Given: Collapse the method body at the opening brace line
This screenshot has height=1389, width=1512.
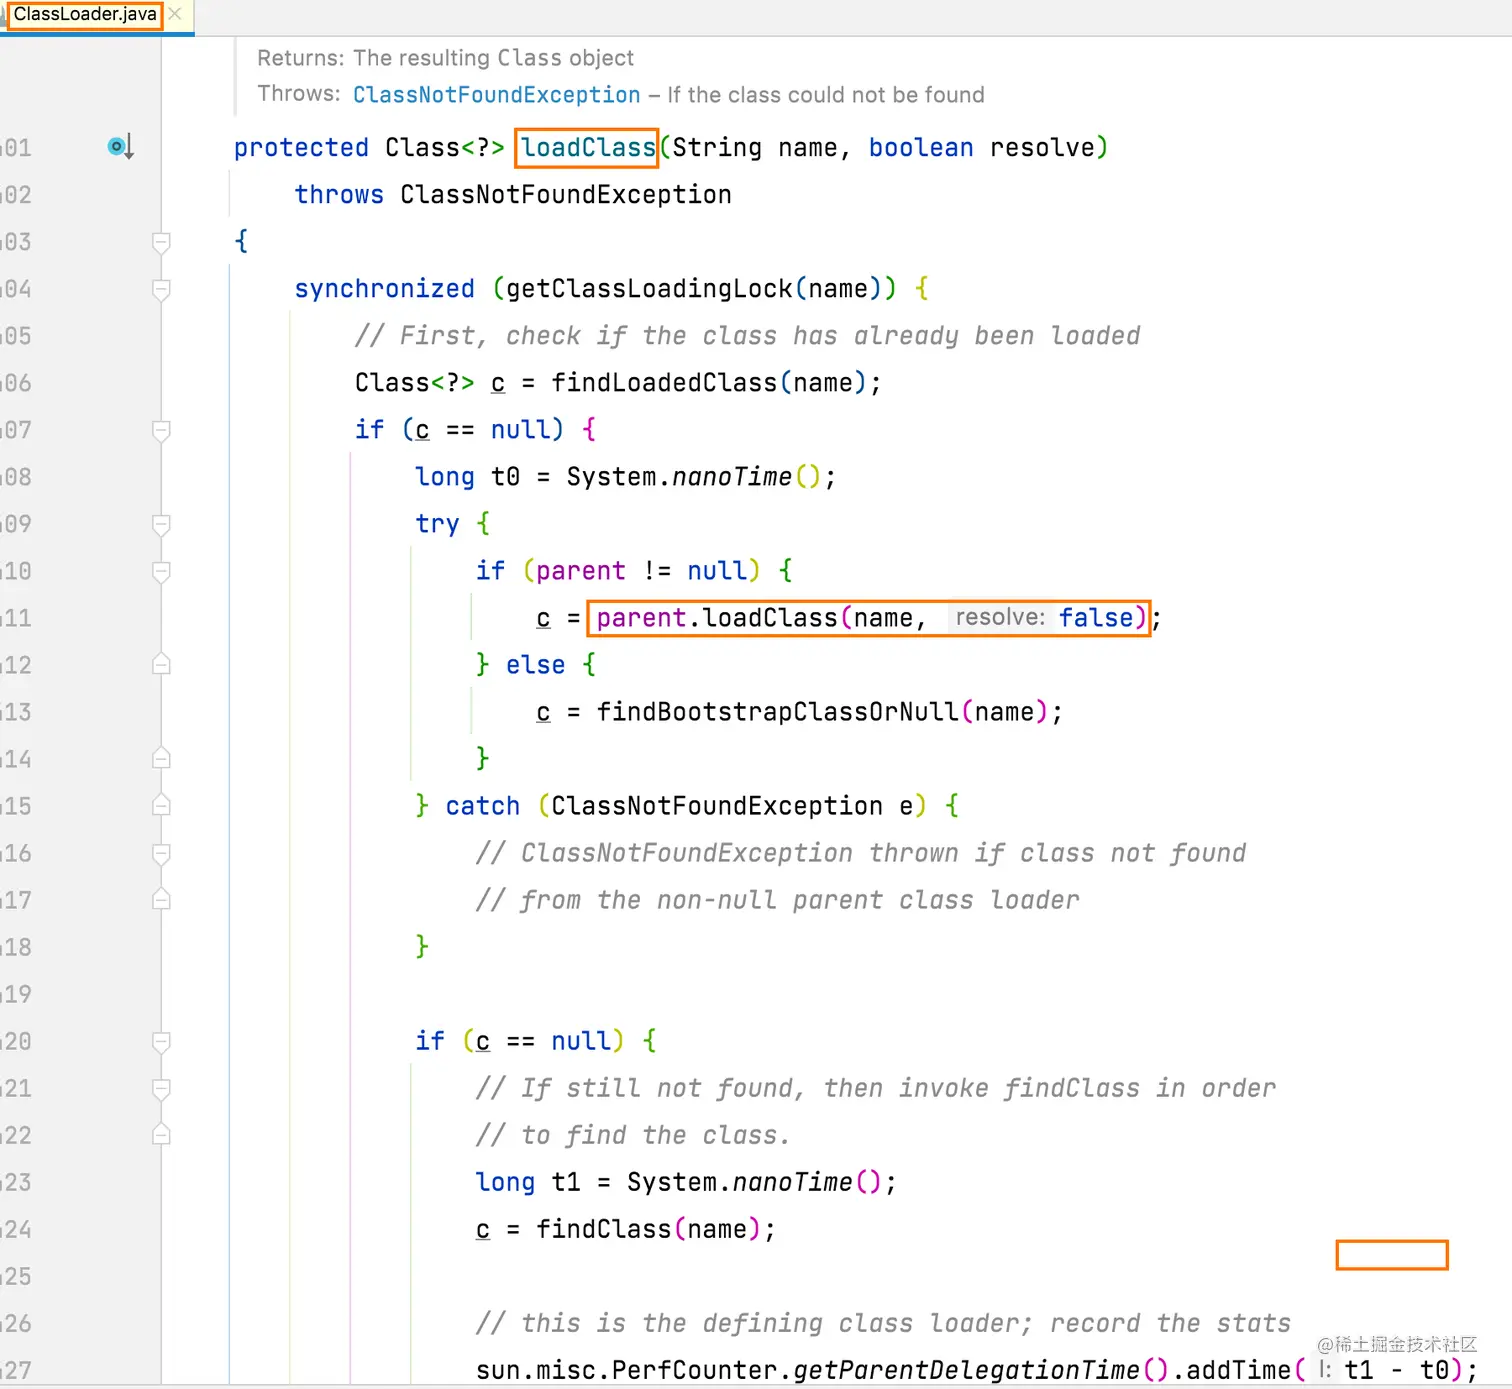Looking at the screenshot, I should coord(161,242).
